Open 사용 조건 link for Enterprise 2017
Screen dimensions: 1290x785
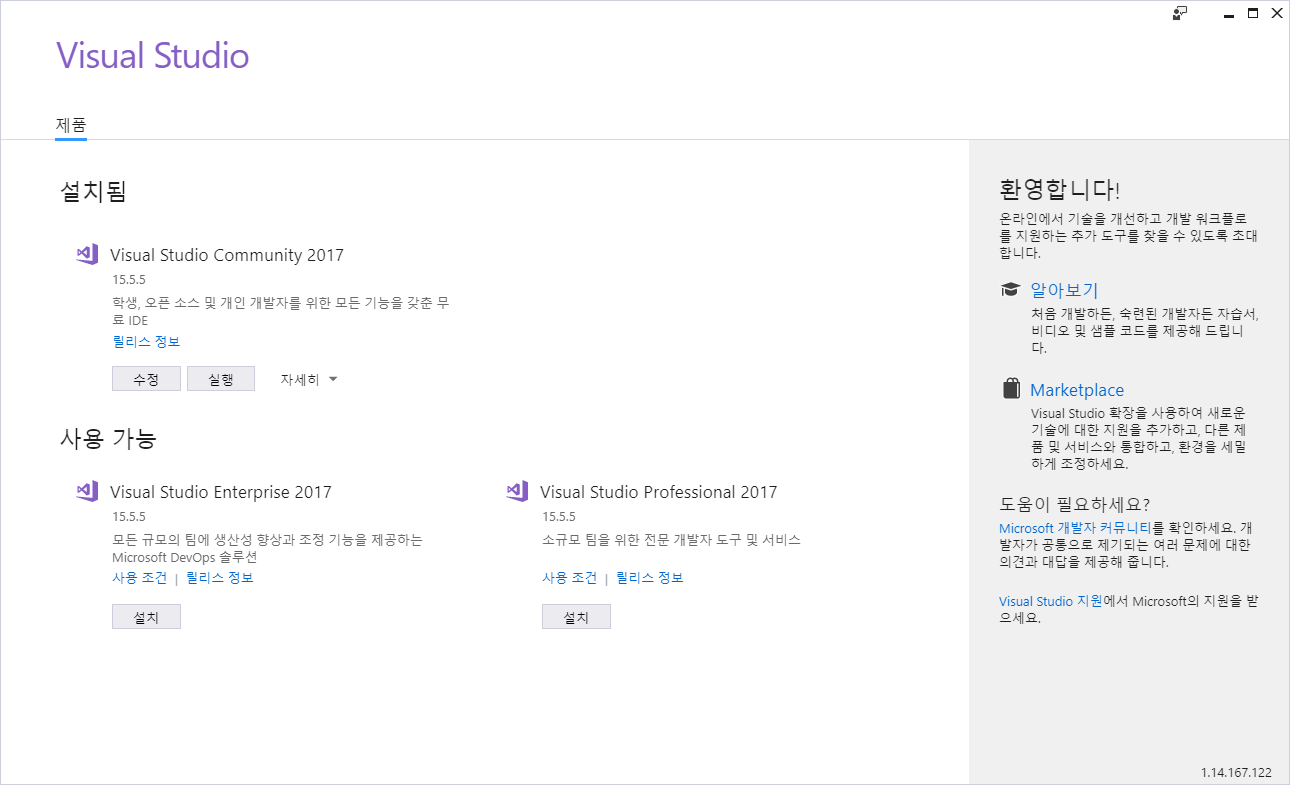click(139, 578)
